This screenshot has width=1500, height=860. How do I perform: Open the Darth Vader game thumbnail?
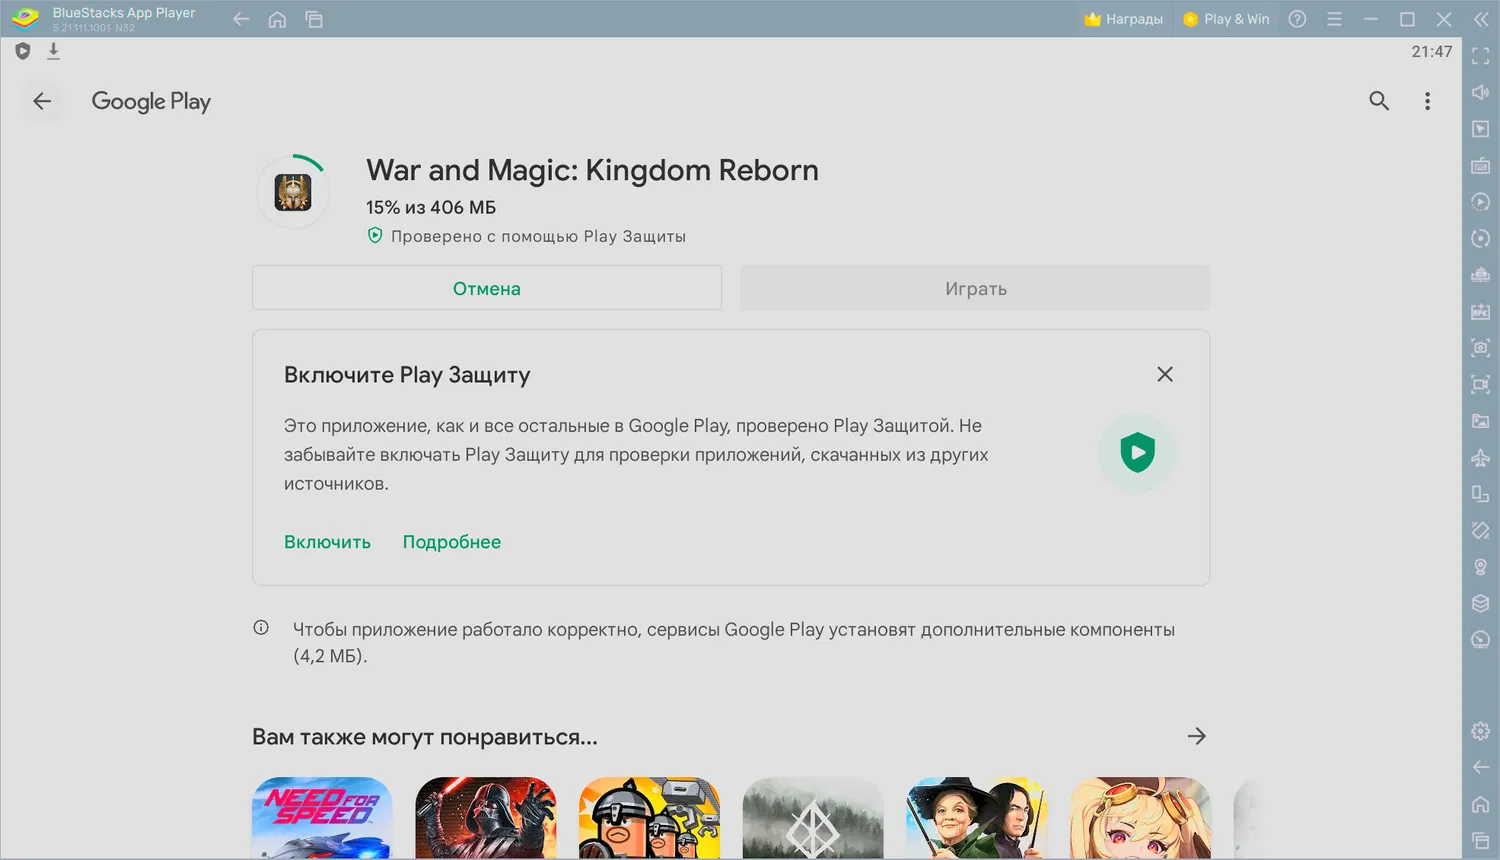(486, 818)
